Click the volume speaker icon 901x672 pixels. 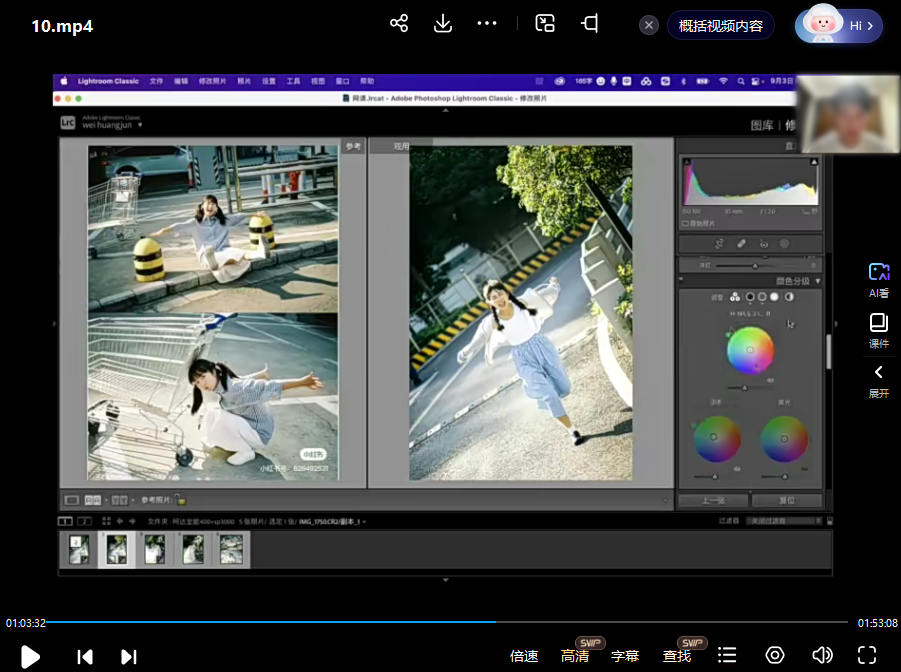coord(822,655)
